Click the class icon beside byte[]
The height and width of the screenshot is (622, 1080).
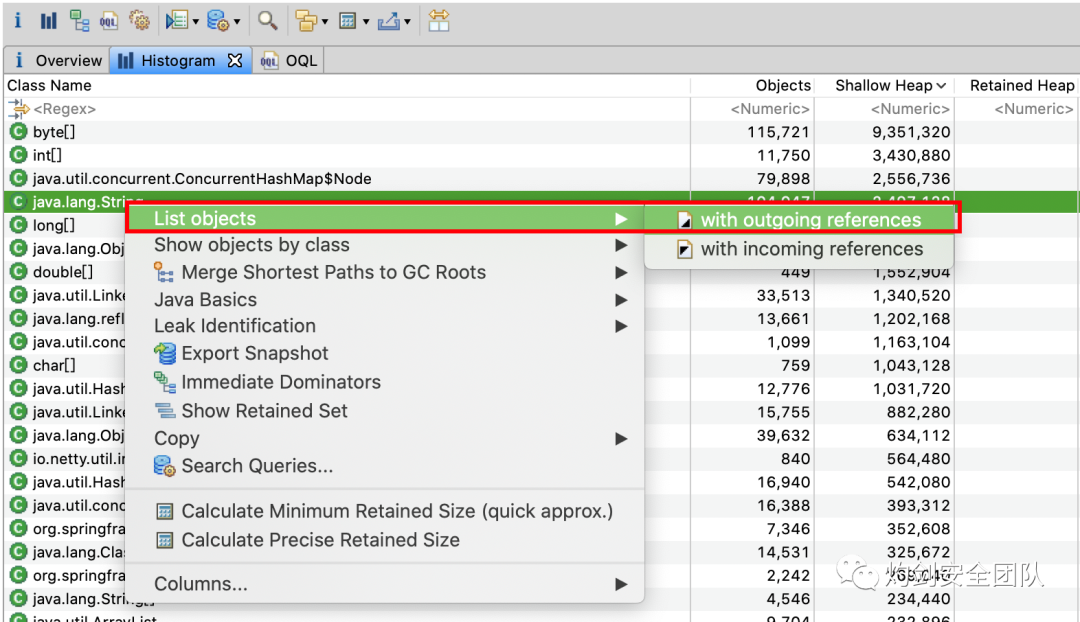click(x=18, y=132)
